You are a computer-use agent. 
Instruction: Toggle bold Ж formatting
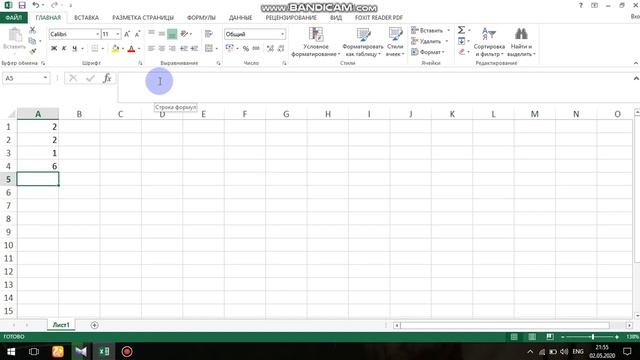(x=53, y=49)
